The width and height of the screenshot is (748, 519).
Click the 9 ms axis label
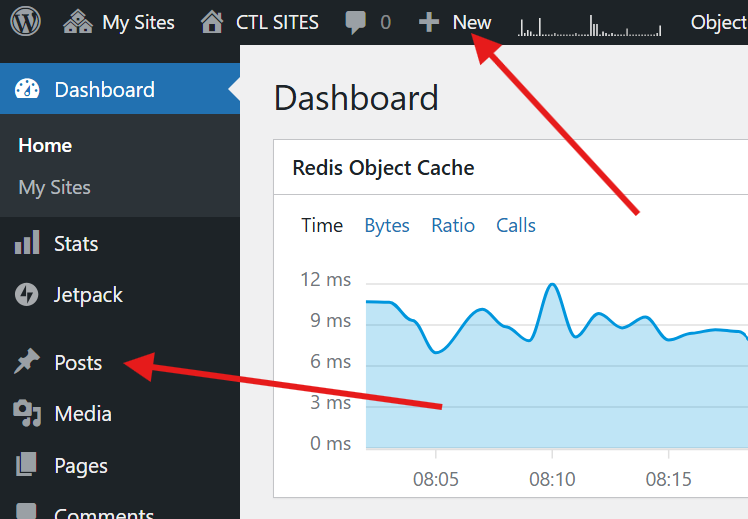pyautogui.click(x=331, y=321)
